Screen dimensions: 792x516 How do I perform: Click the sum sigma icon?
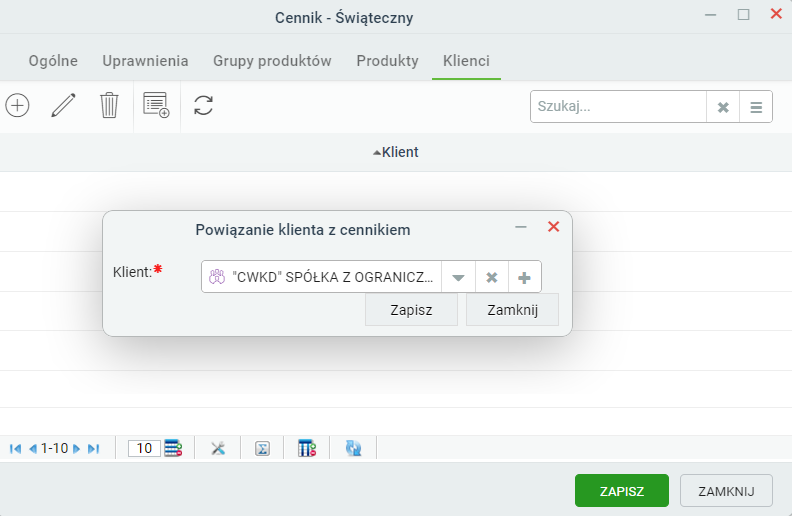[x=262, y=448]
